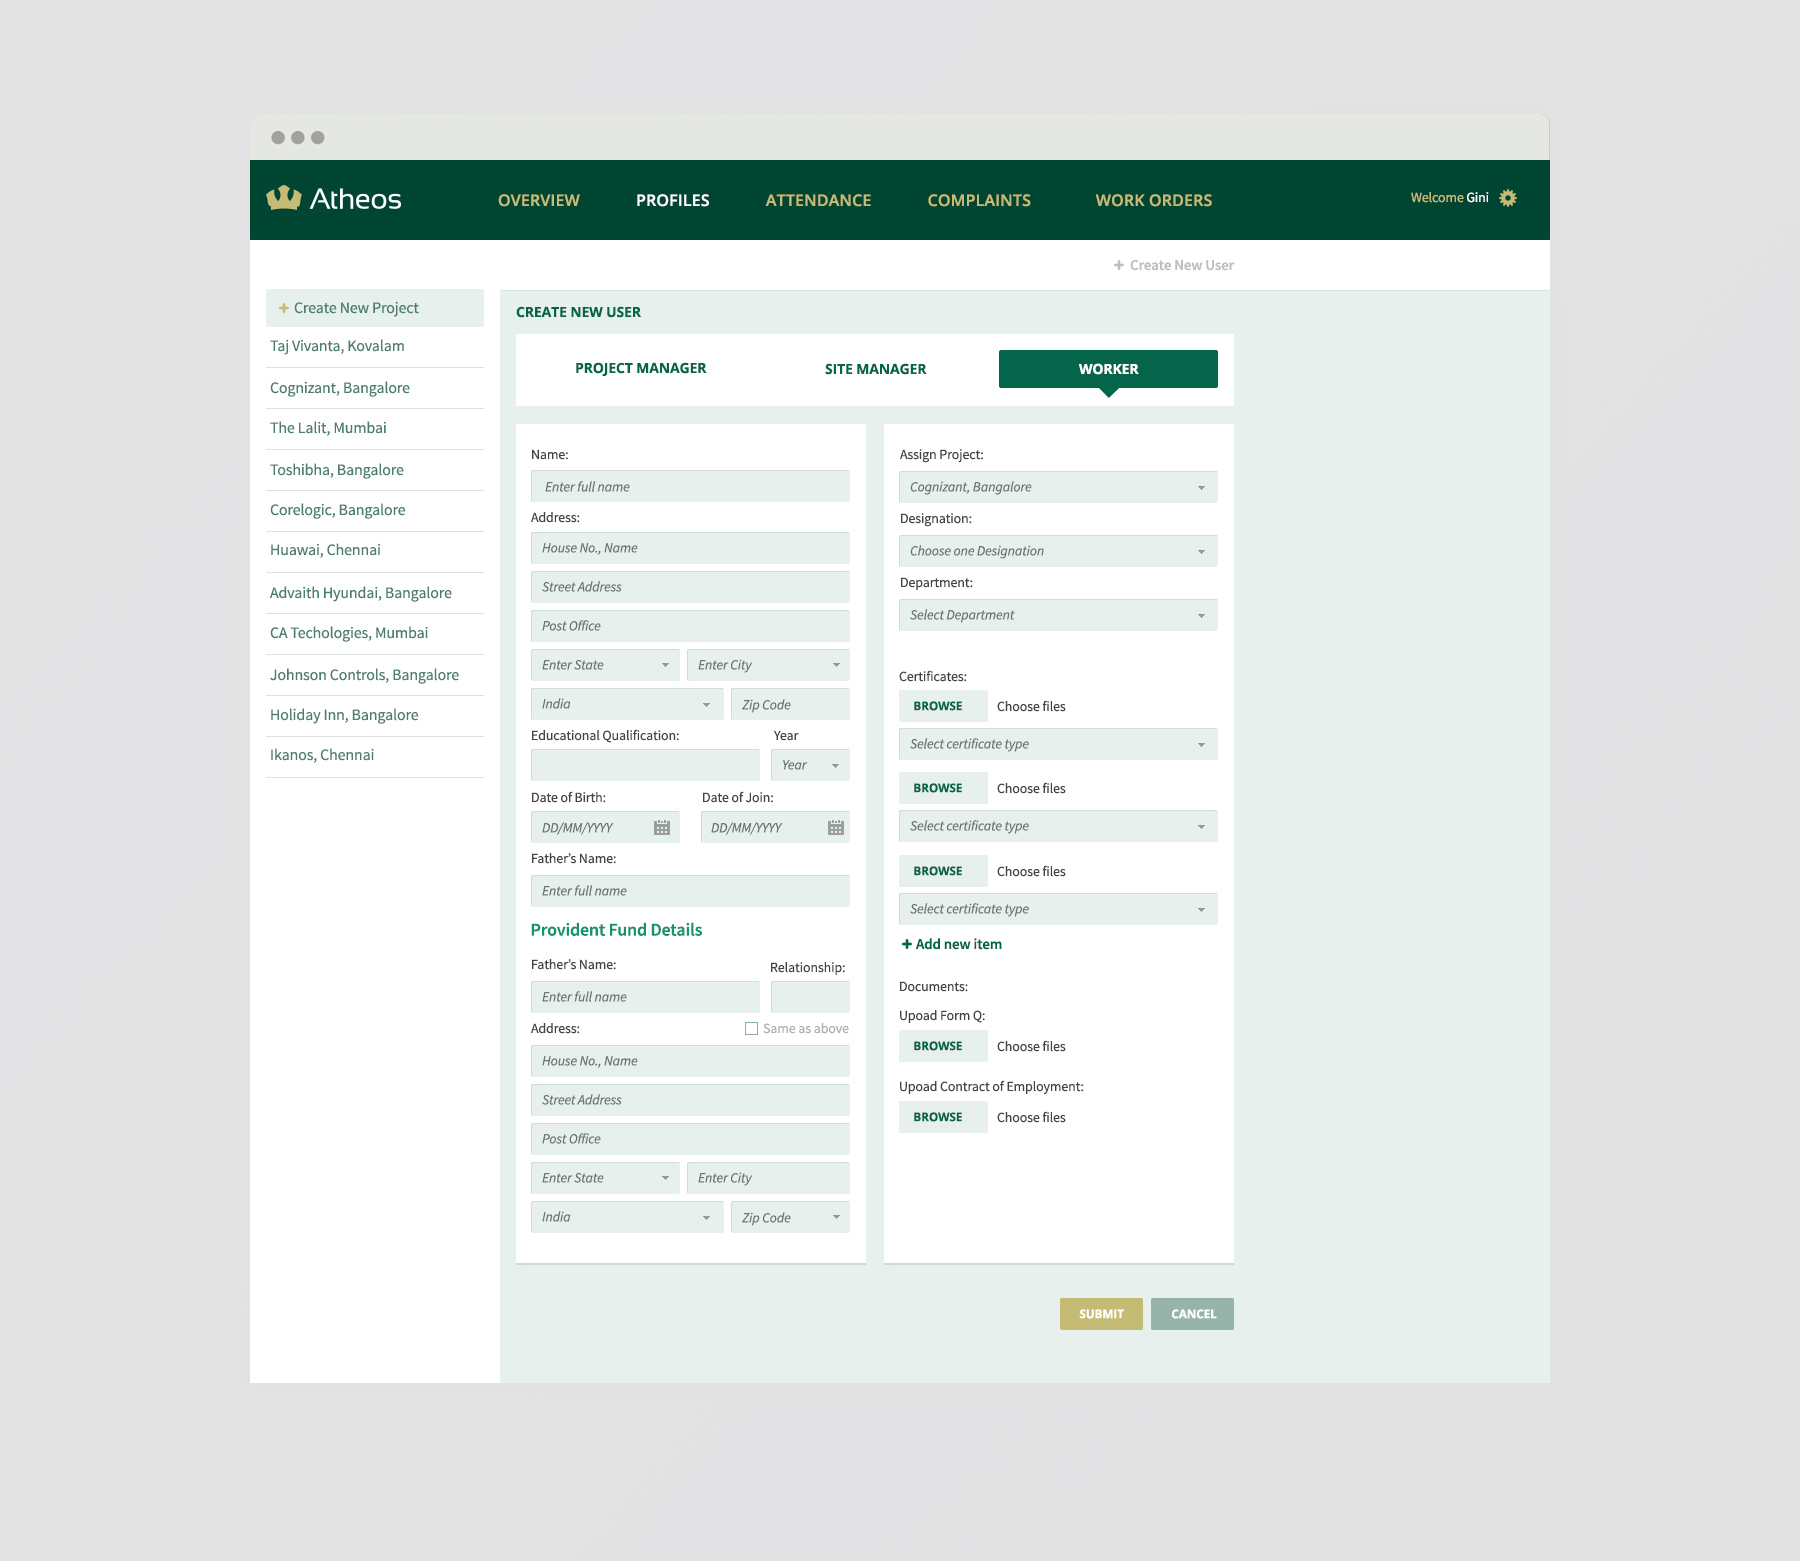Expand the Select Department dropdown
Image resolution: width=1800 pixels, height=1561 pixels.
(1057, 615)
